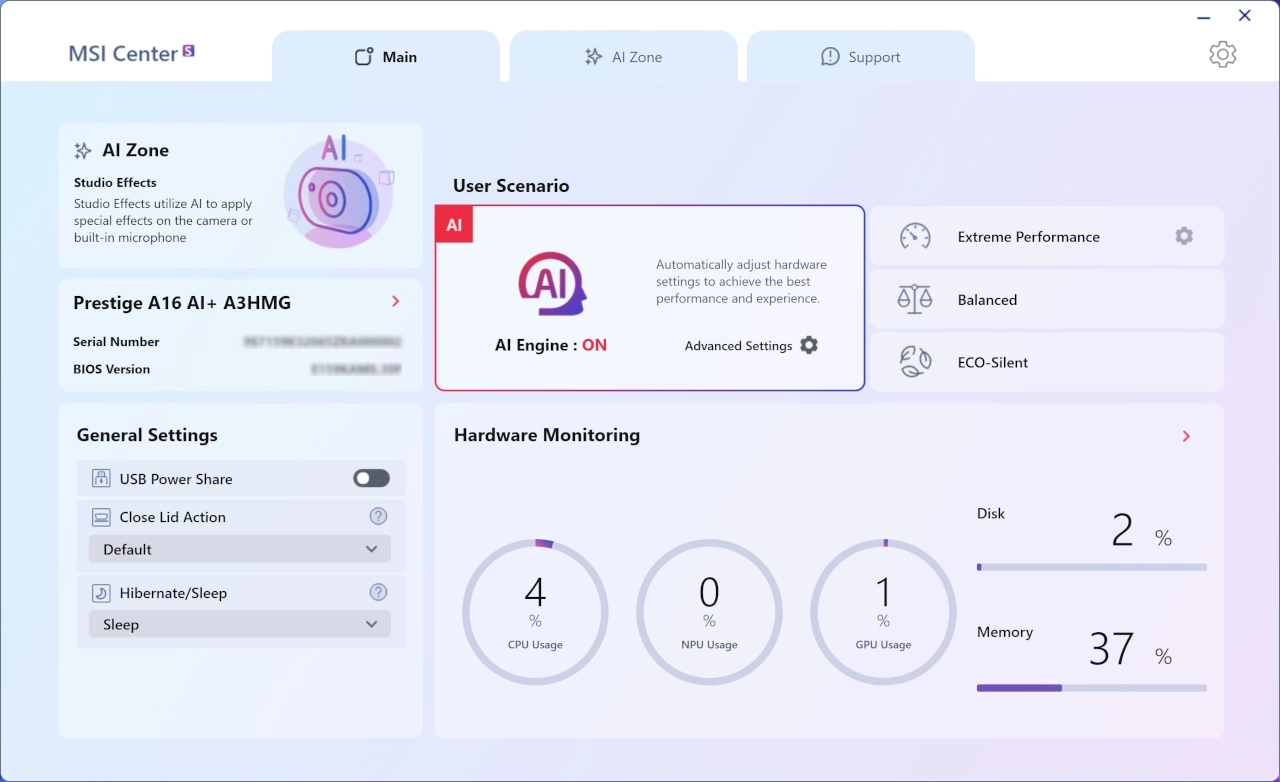
Task: Open the Close Lid Action Default dropdown
Action: pyautogui.click(x=240, y=549)
